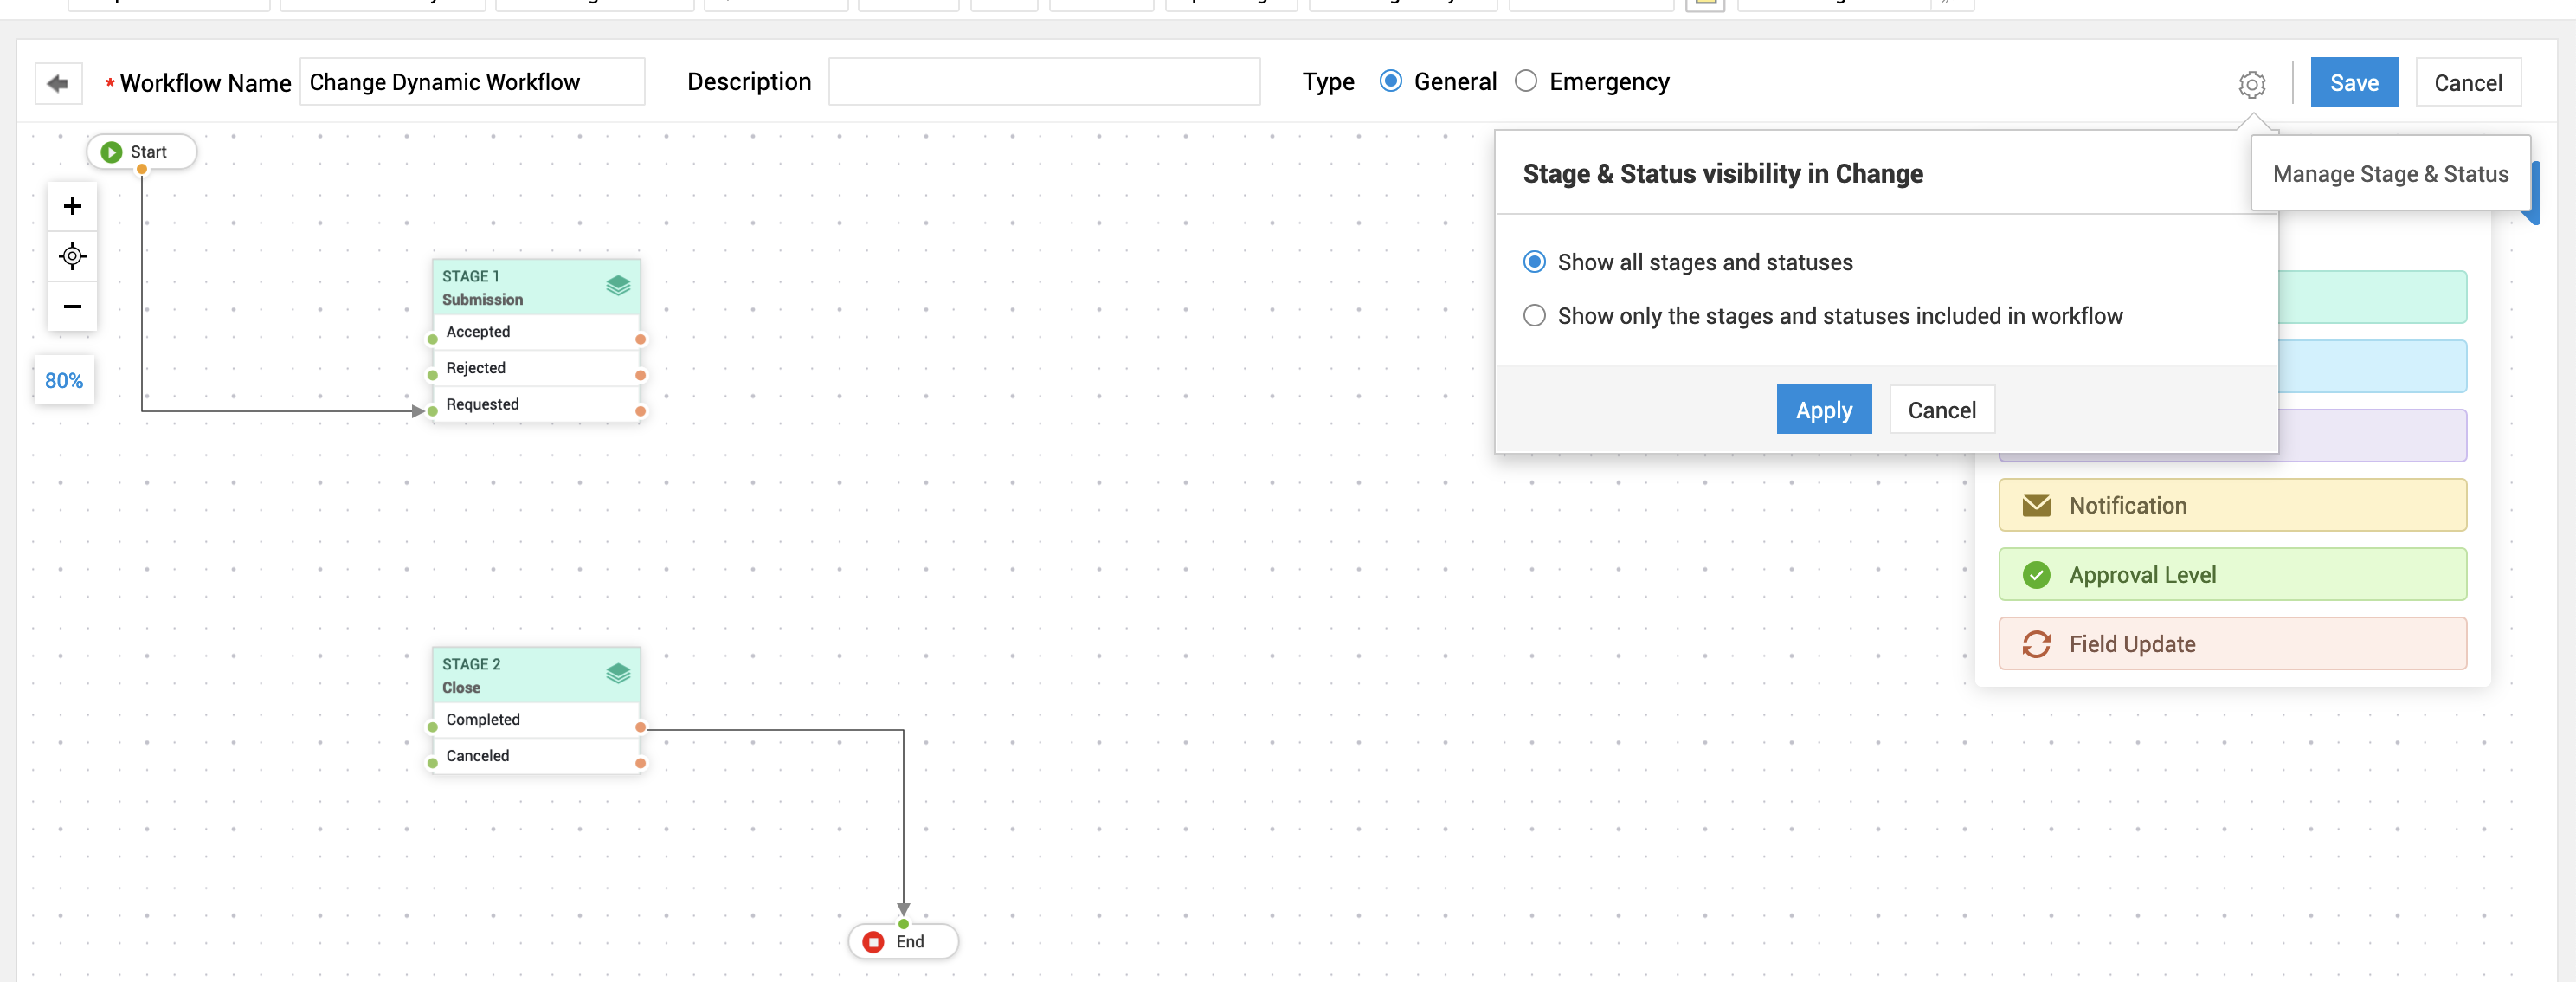Select the Notification node item
Image resolution: width=2576 pixels, height=982 pixels.
pos(2232,506)
